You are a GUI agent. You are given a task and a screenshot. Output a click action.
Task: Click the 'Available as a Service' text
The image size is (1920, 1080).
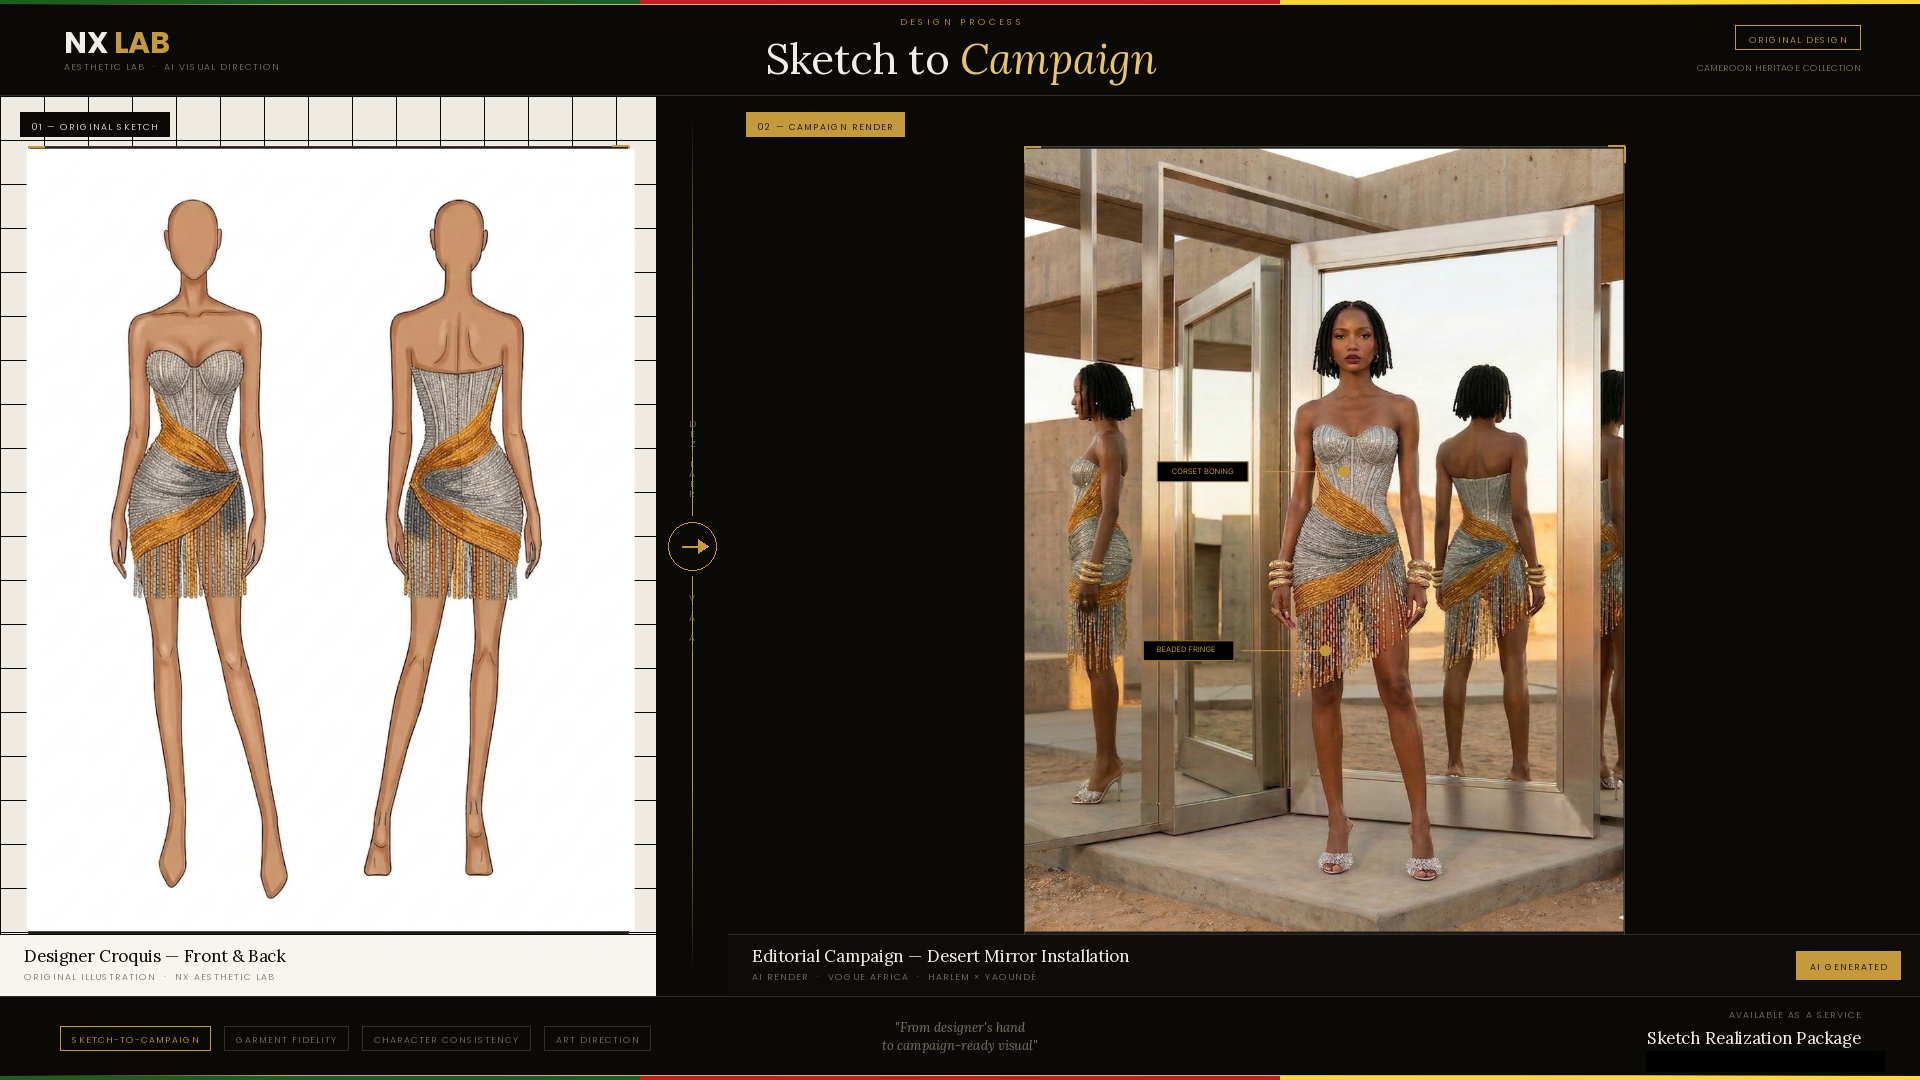(x=1795, y=1014)
